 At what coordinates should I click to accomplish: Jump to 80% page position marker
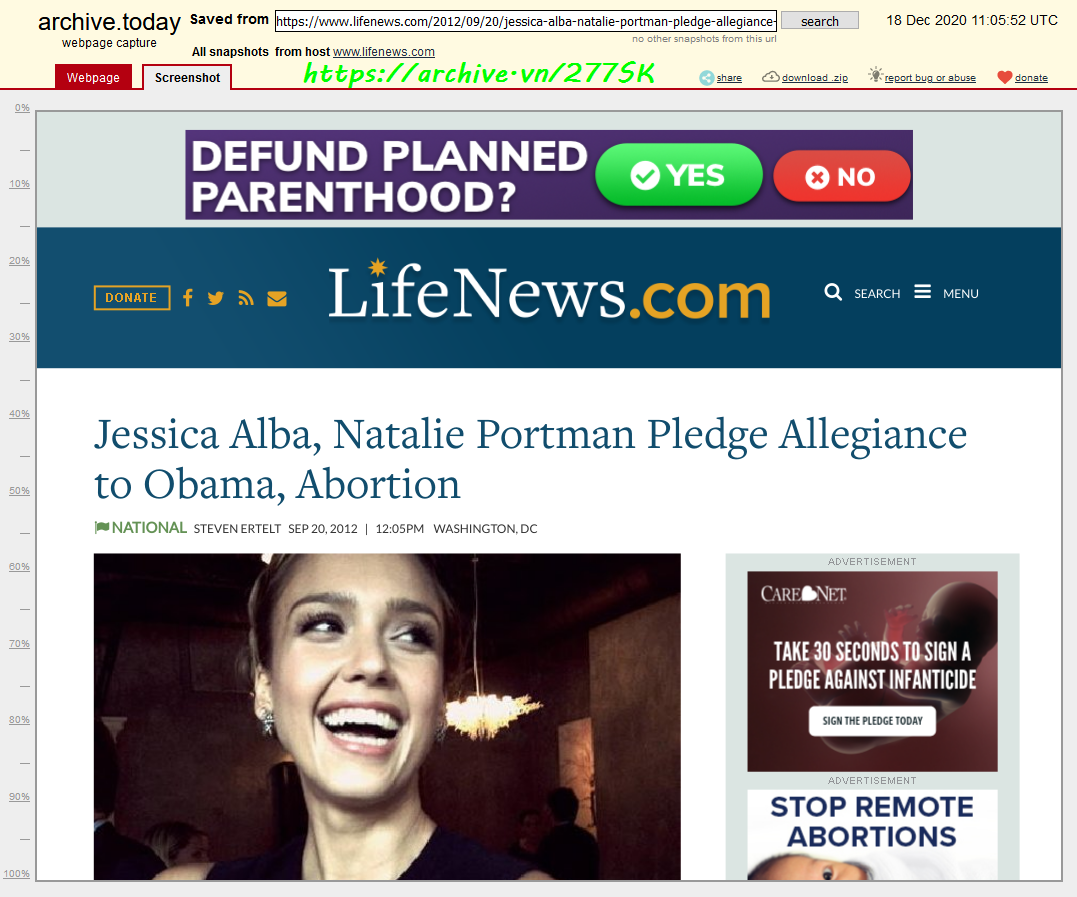pyautogui.click(x=19, y=720)
